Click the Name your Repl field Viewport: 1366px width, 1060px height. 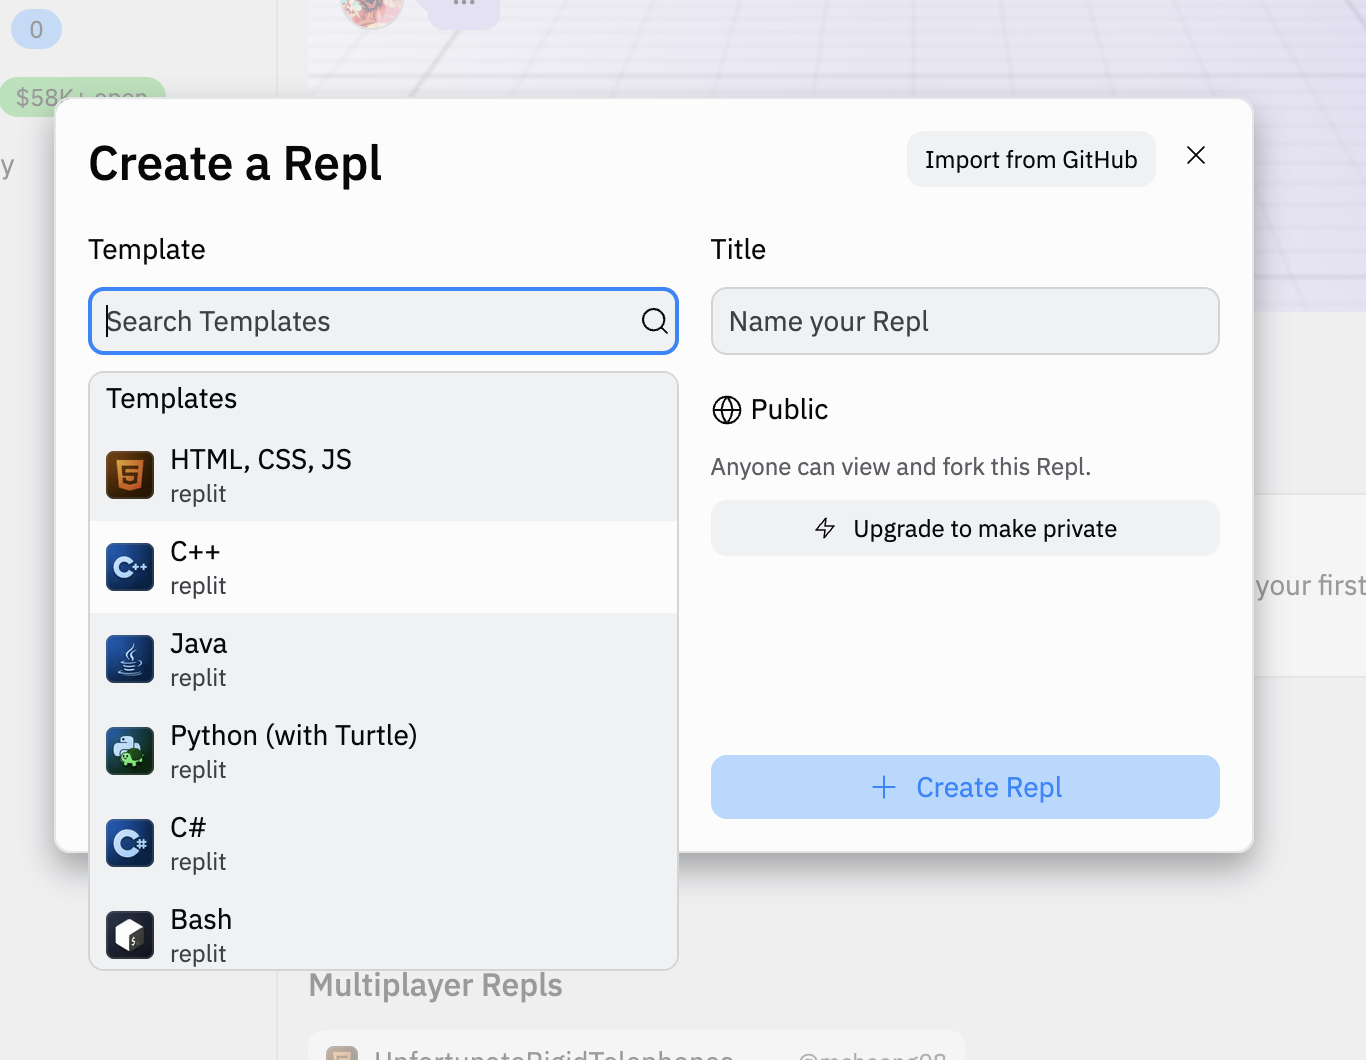click(x=965, y=321)
